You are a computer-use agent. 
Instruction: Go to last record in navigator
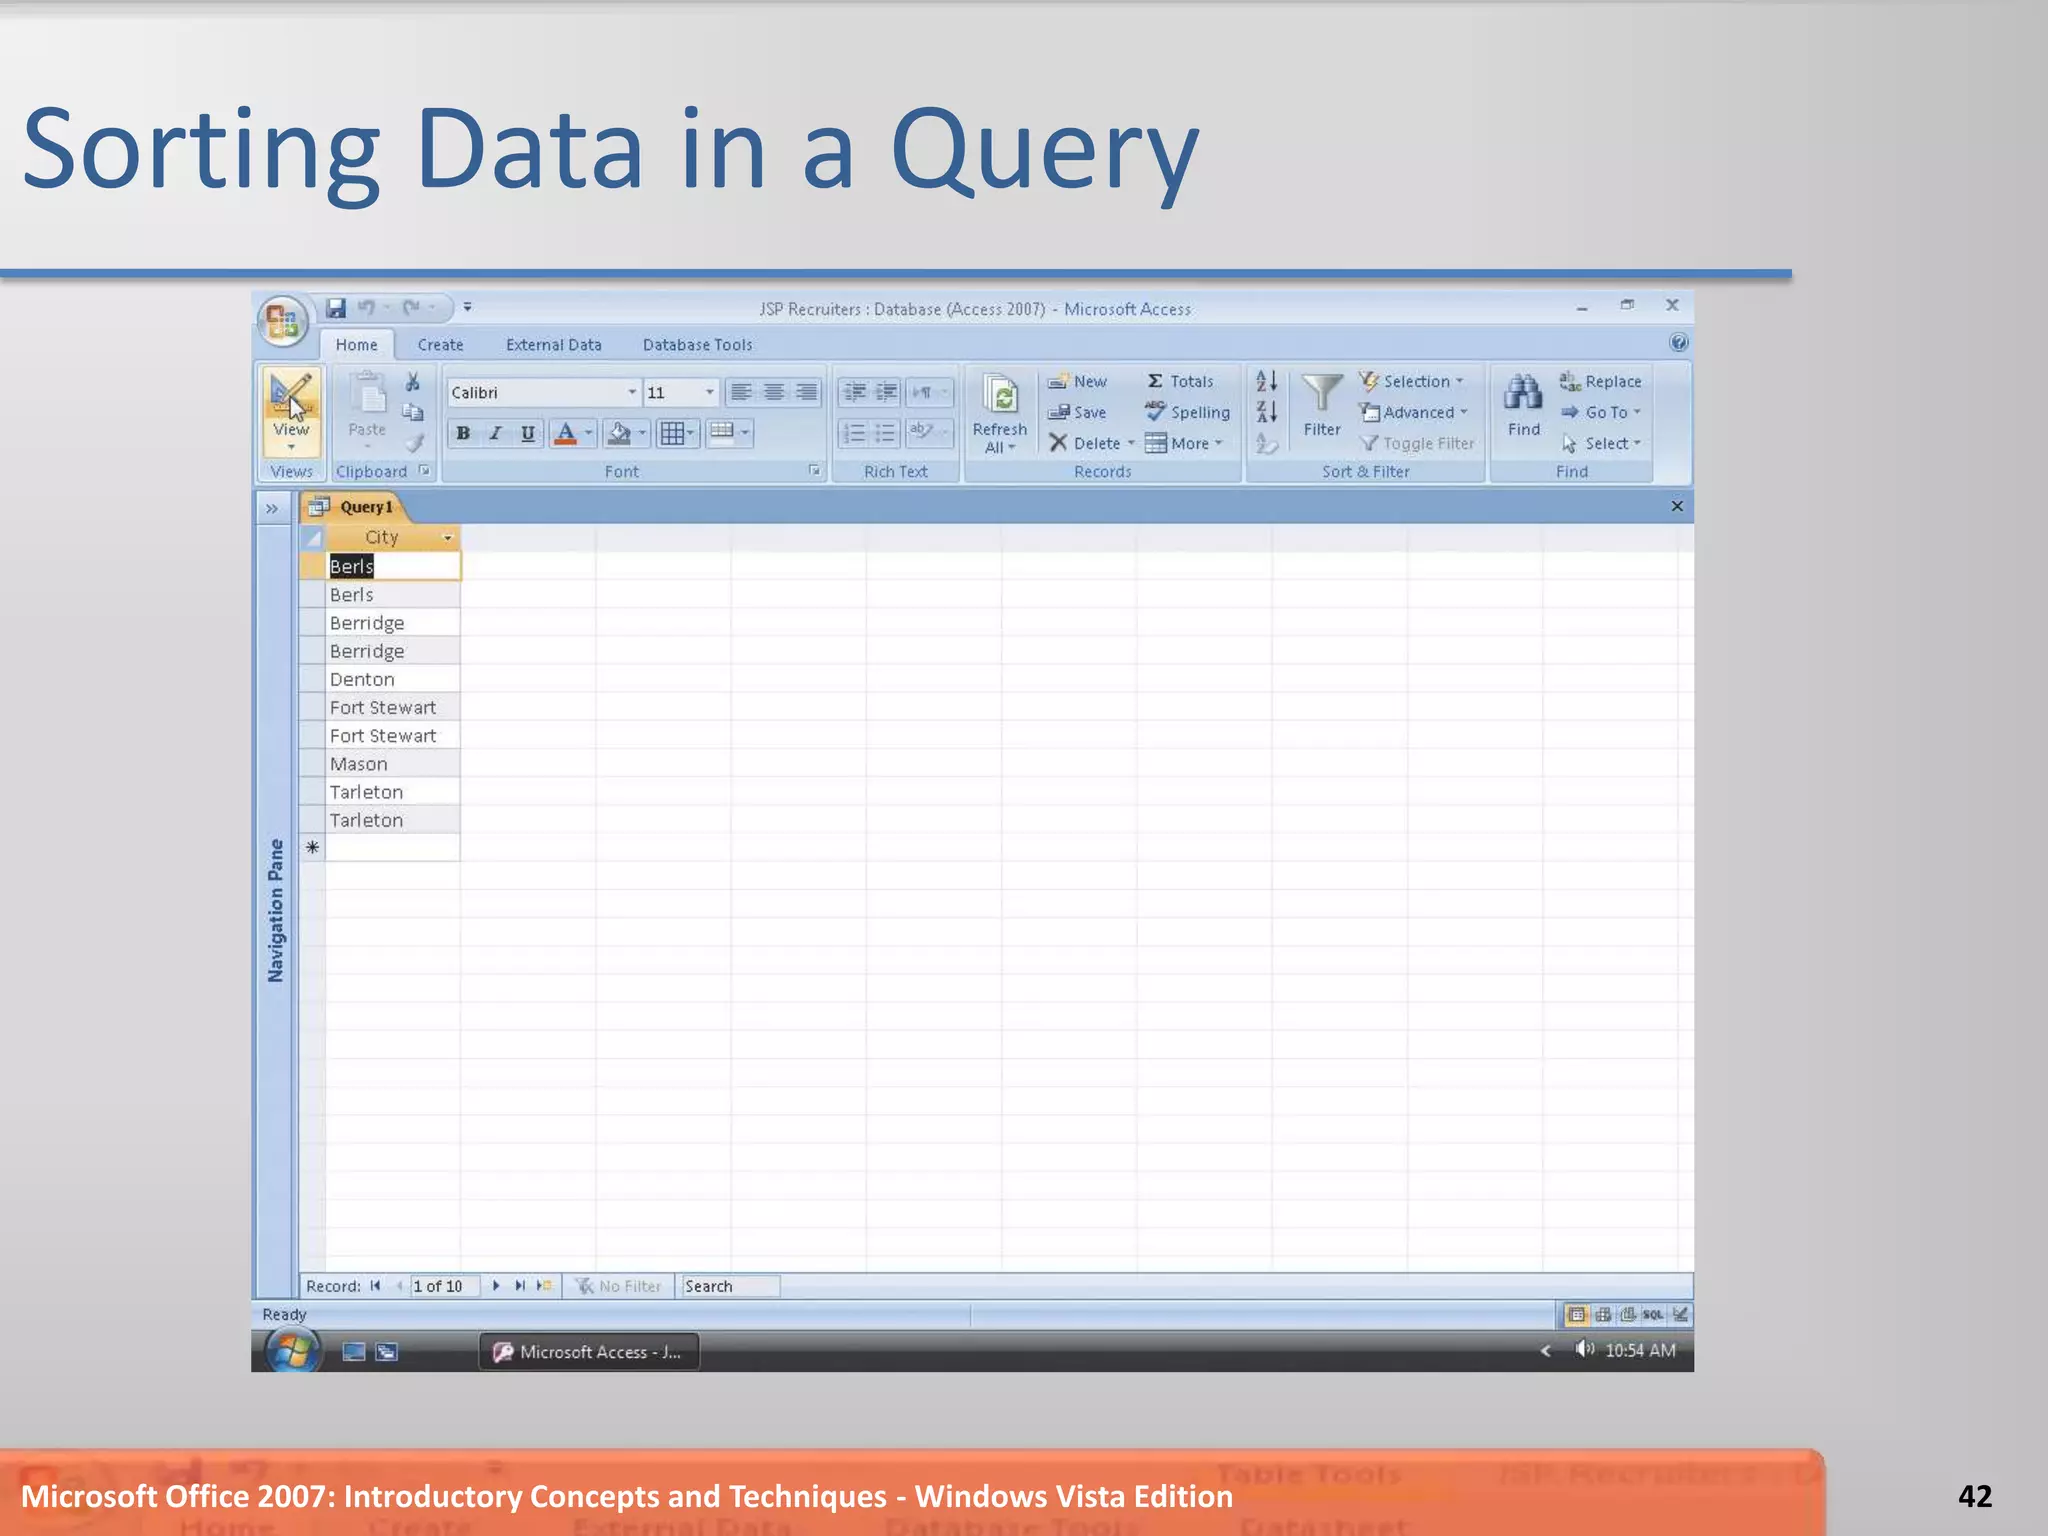pos(519,1286)
